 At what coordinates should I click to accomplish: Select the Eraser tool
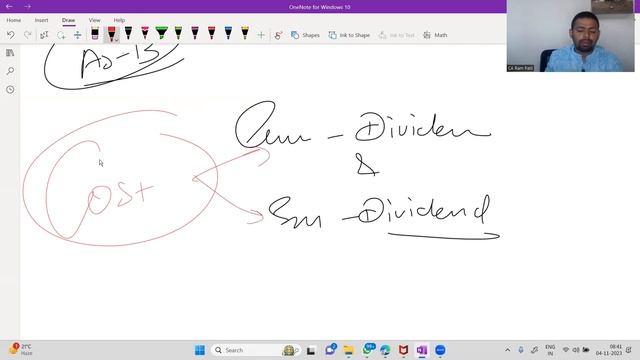pos(95,33)
